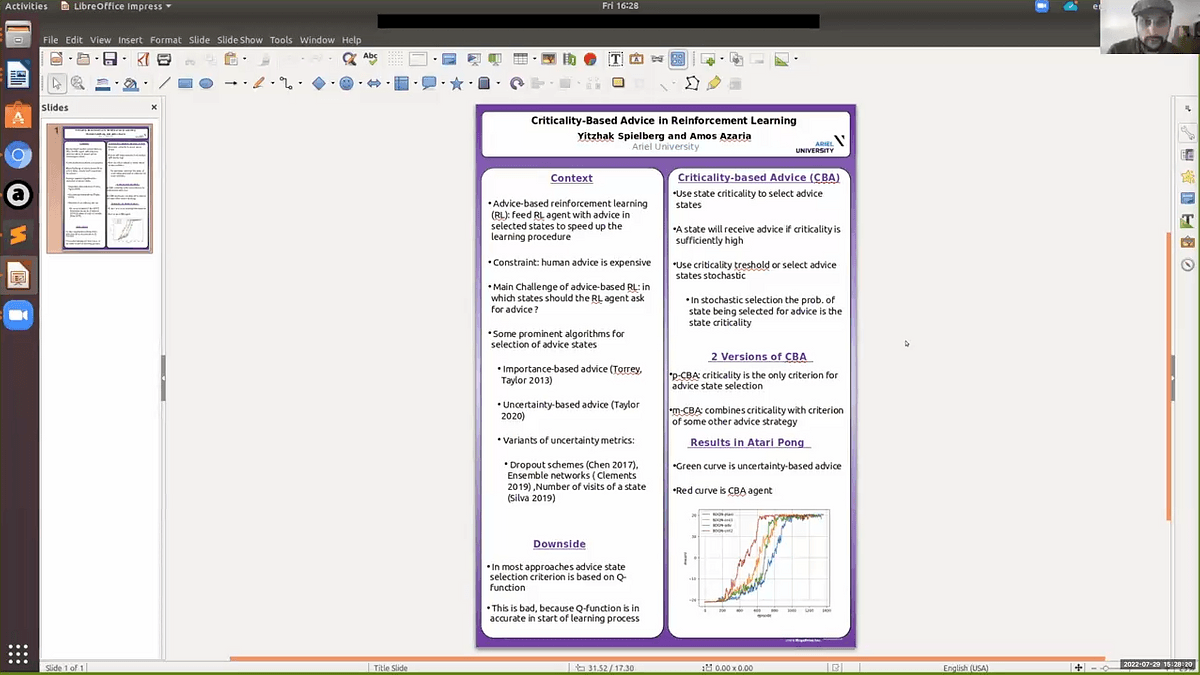Screen dimensions: 1200x675
Task: Open the Zoom app in dock
Action: (18, 315)
